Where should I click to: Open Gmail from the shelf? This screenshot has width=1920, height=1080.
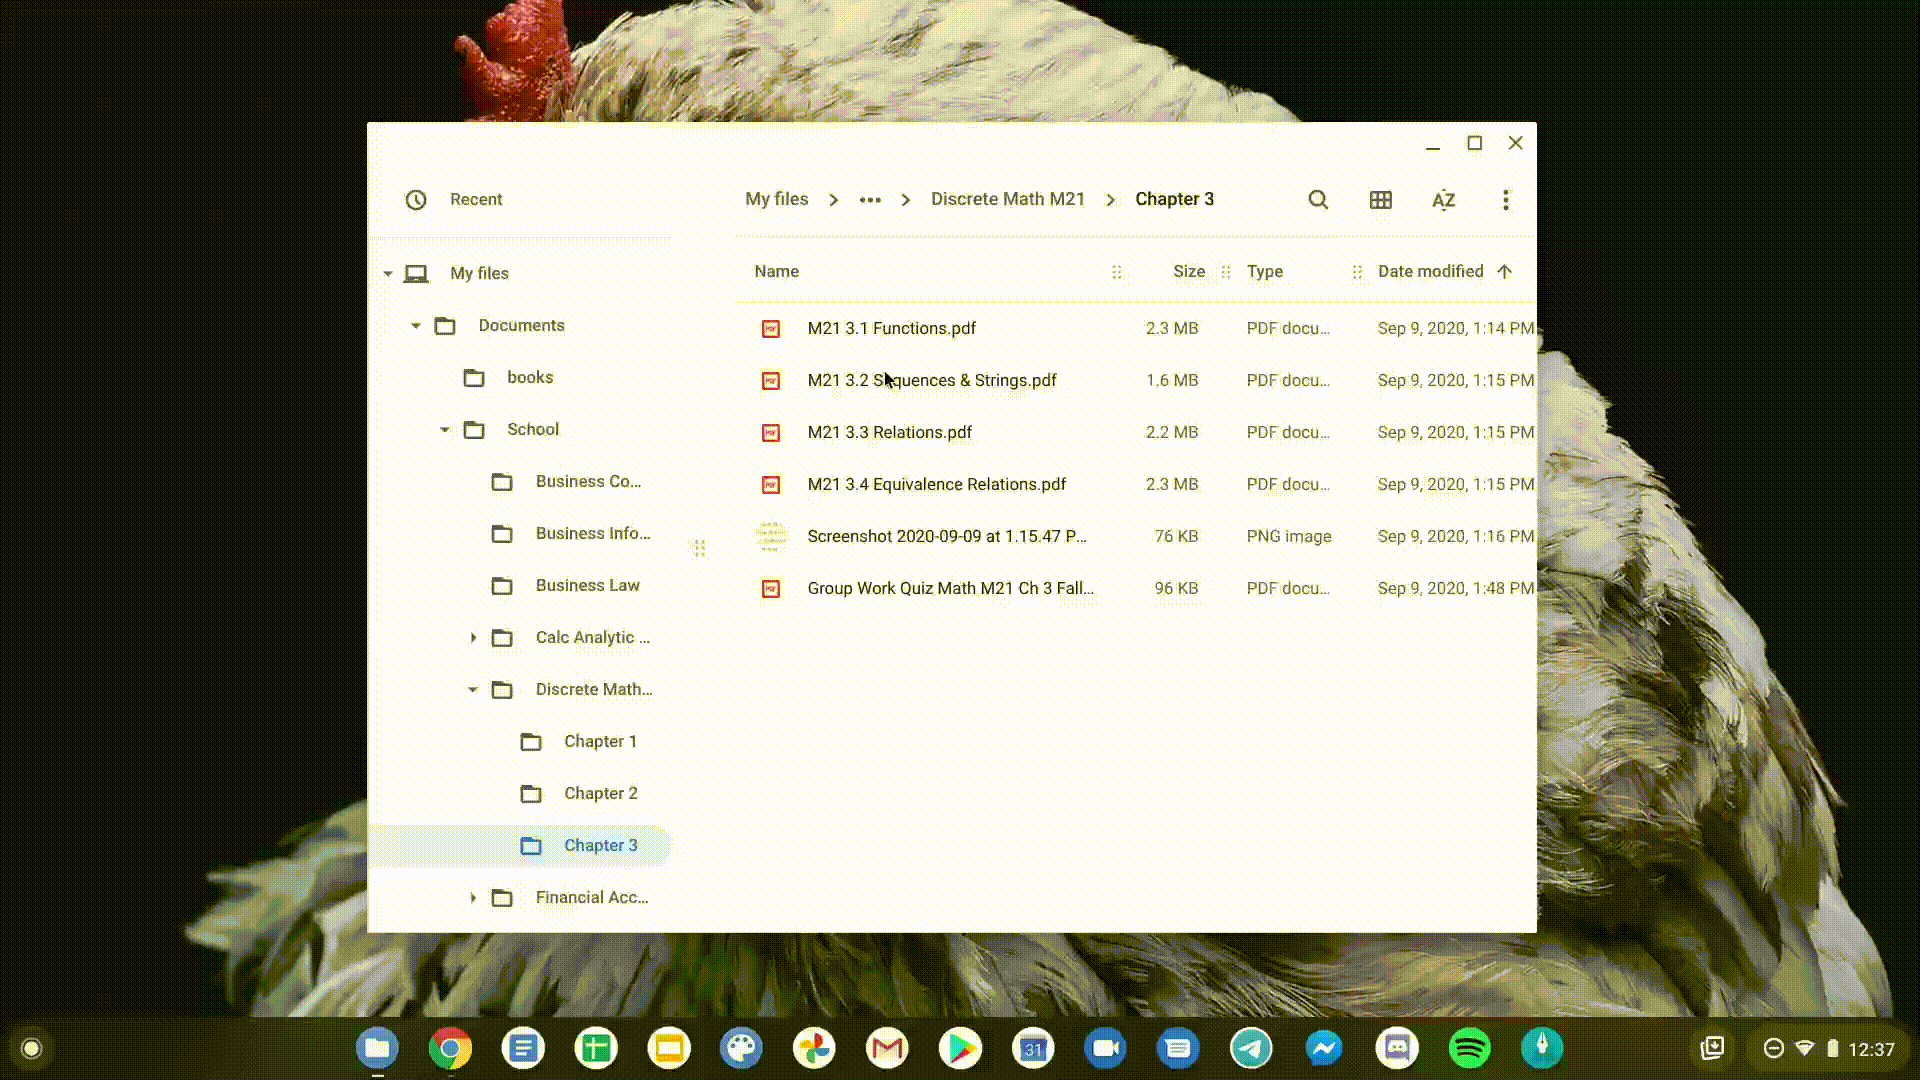coord(887,1048)
